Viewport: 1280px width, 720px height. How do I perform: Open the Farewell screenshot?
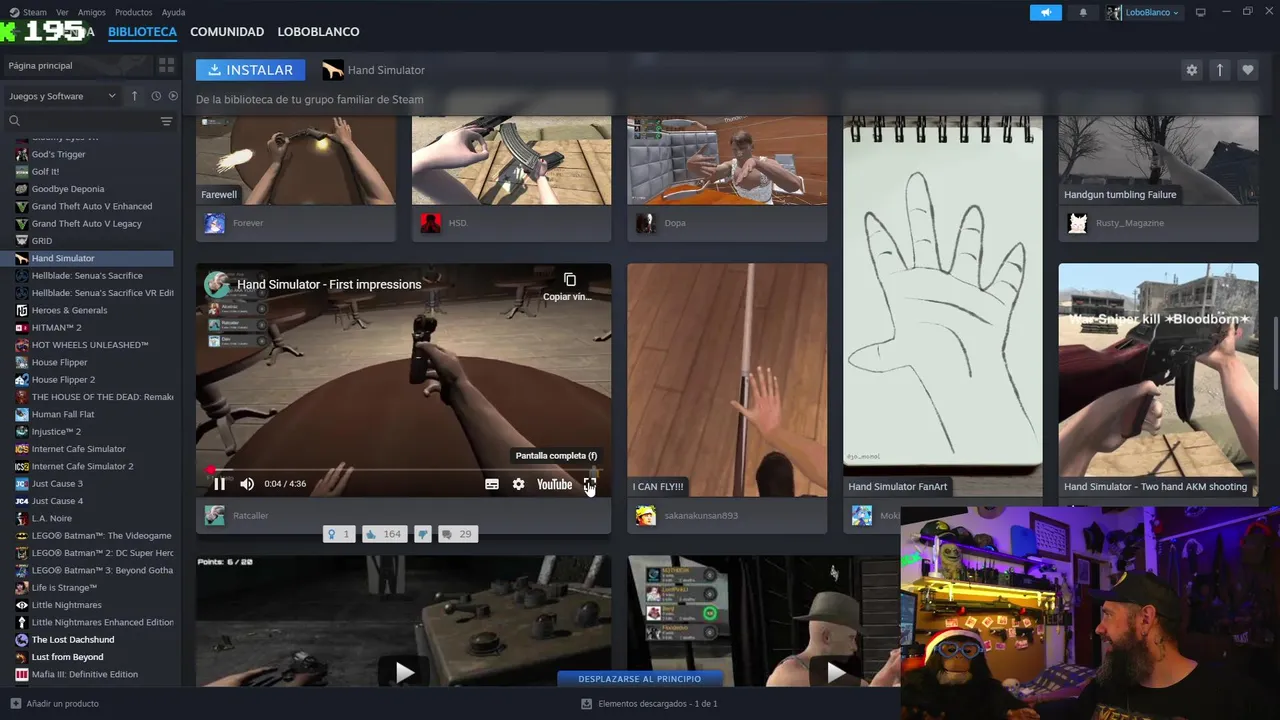pyautogui.click(x=296, y=160)
